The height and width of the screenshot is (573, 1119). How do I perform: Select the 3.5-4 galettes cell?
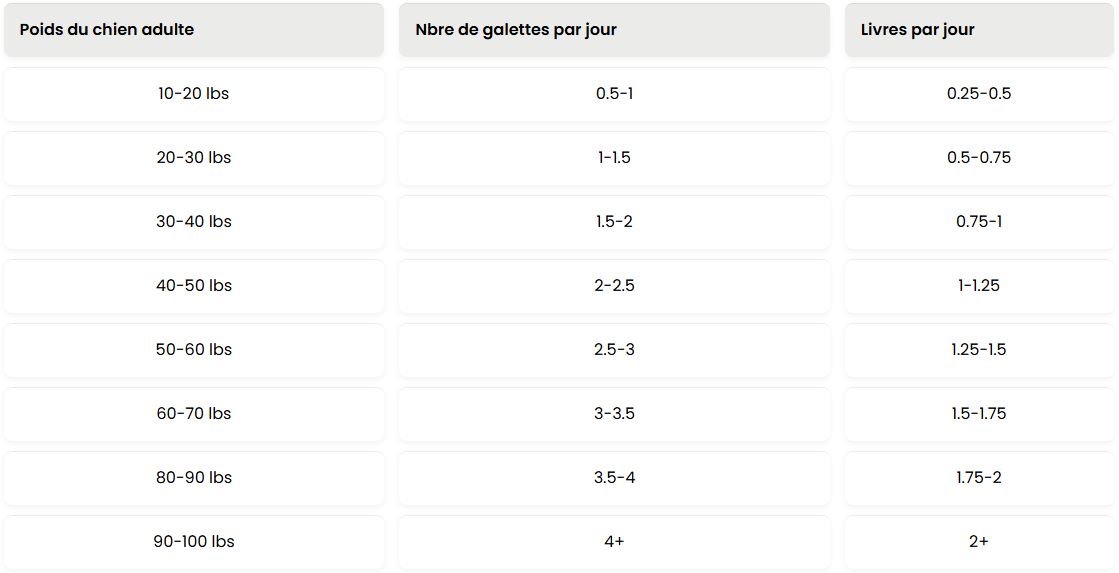coord(614,478)
